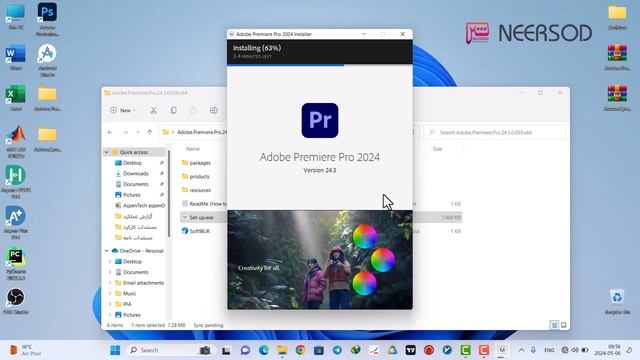Open the Aspen HYSYS desktop shortcut
This screenshot has height=360, width=640.
(16, 182)
